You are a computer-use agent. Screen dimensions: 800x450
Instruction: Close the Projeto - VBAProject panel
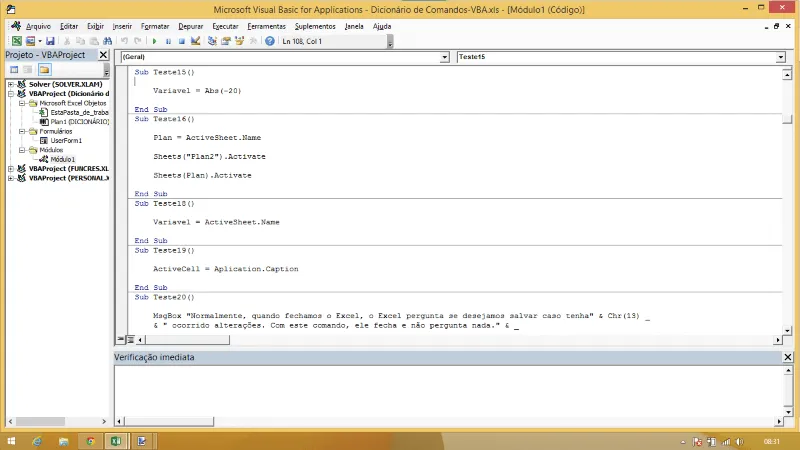click(x=103, y=55)
